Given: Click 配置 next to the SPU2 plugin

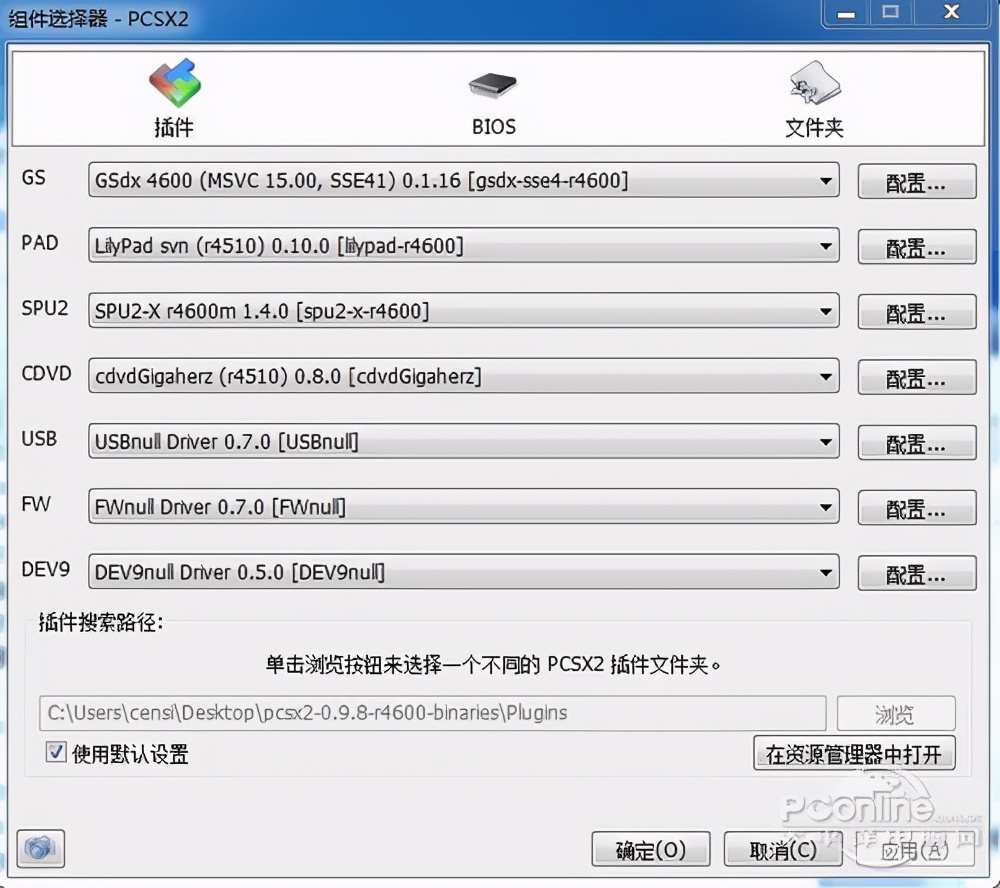Looking at the screenshot, I should (915, 312).
